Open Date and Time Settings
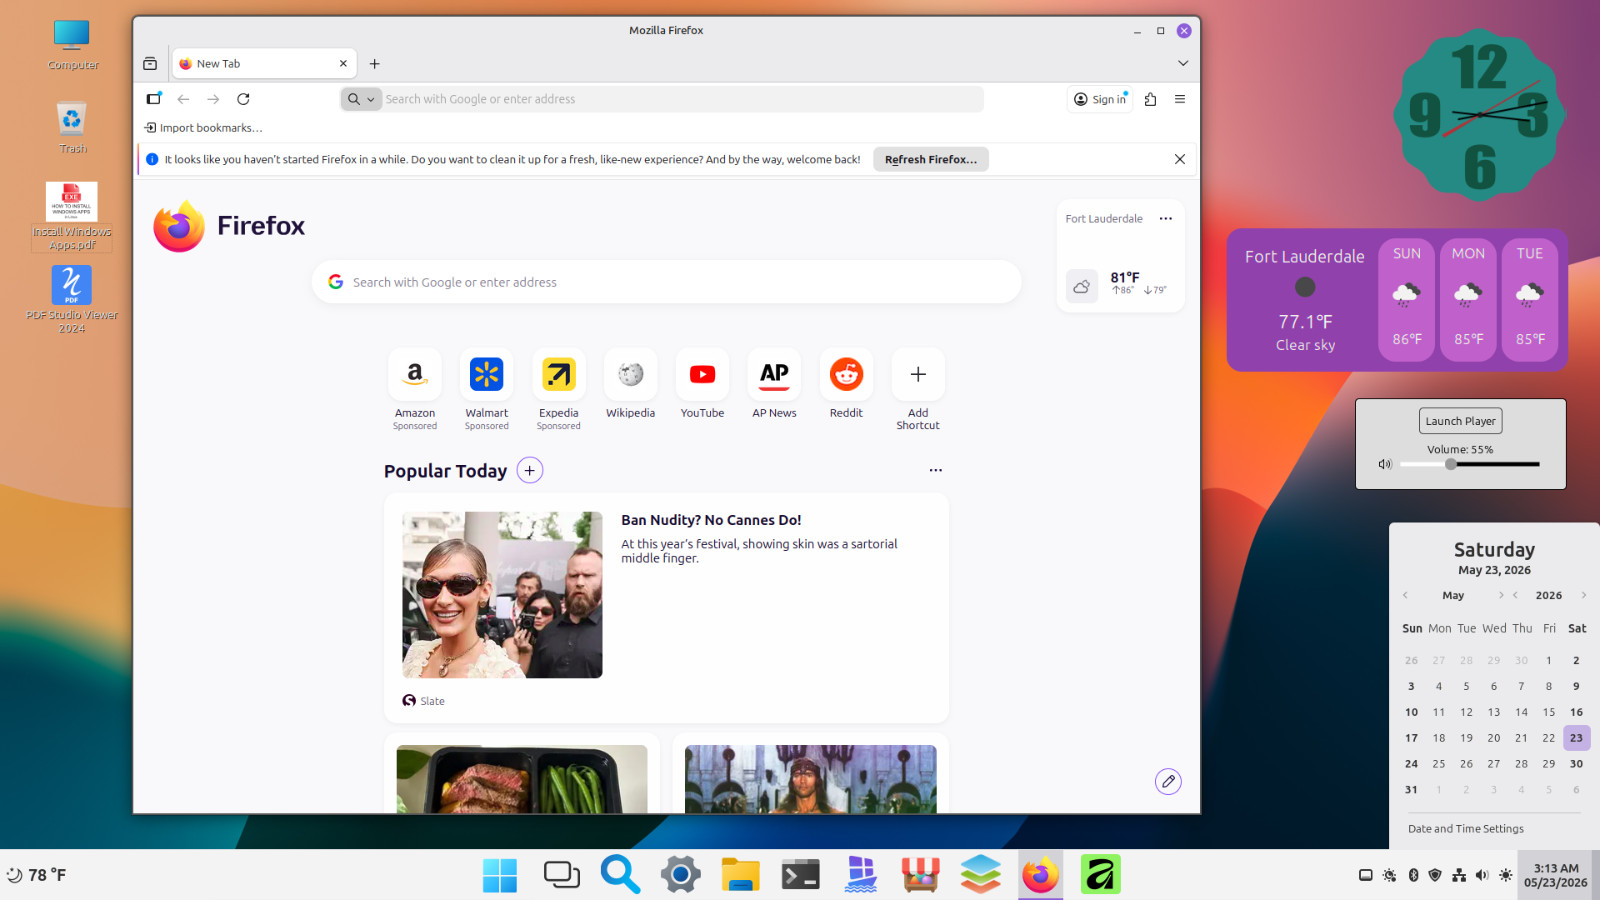 1466,829
